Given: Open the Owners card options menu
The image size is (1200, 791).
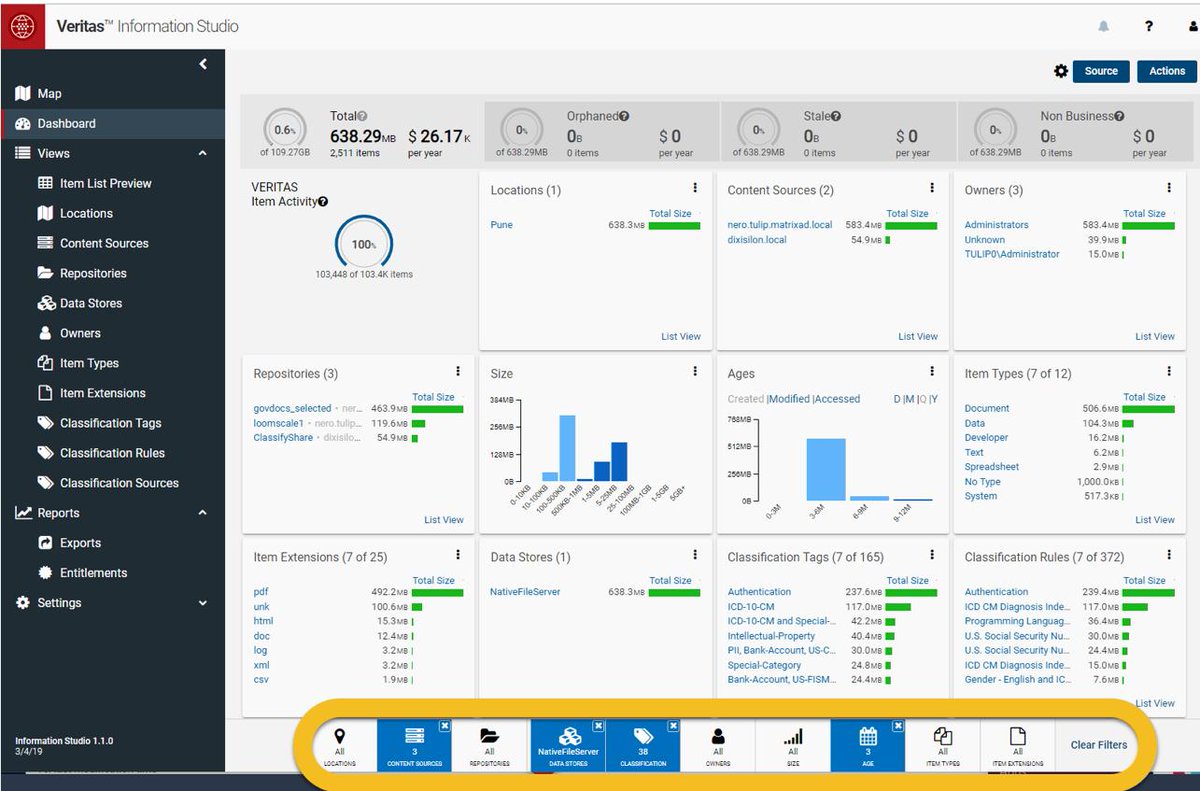Looking at the screenshot, I should 1169,188.
